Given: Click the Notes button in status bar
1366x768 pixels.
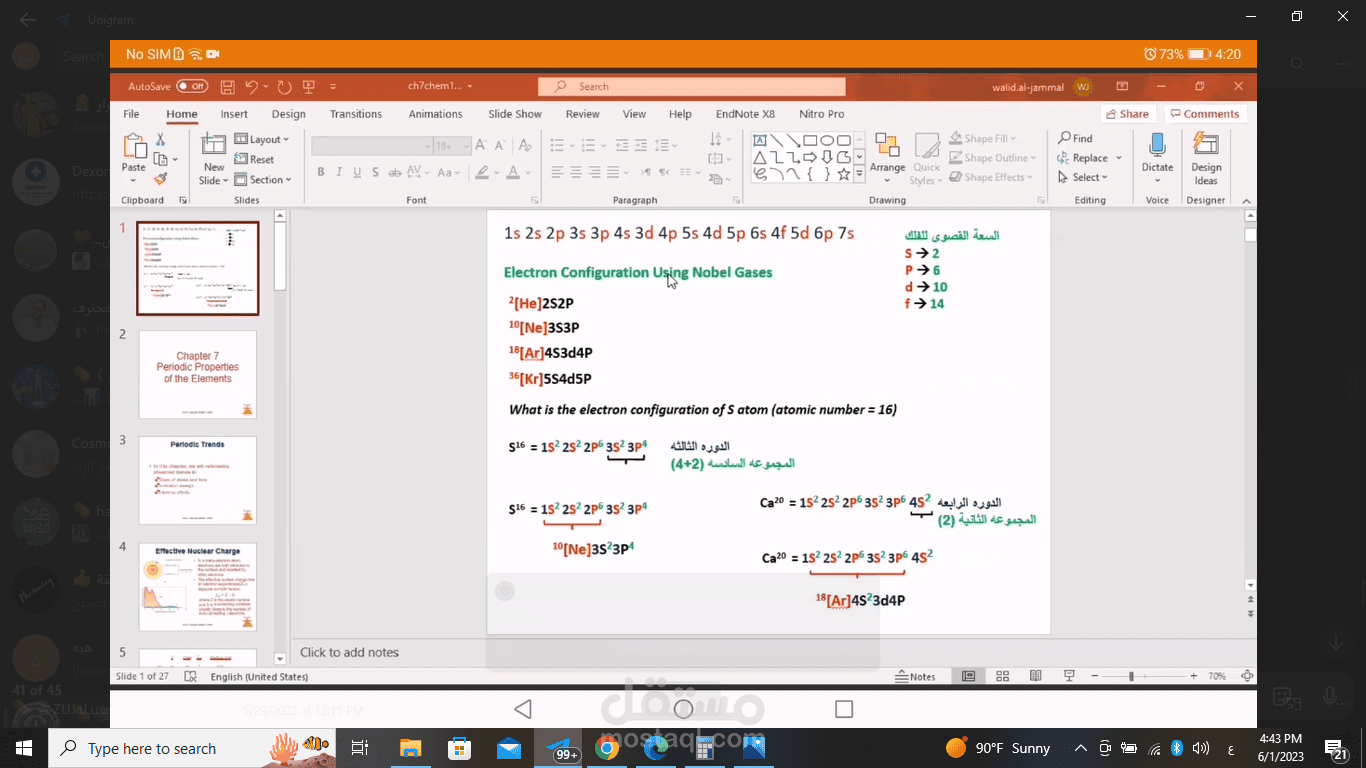Looking at the screenshot, I should pyautogui.click(x=915, y=677).
